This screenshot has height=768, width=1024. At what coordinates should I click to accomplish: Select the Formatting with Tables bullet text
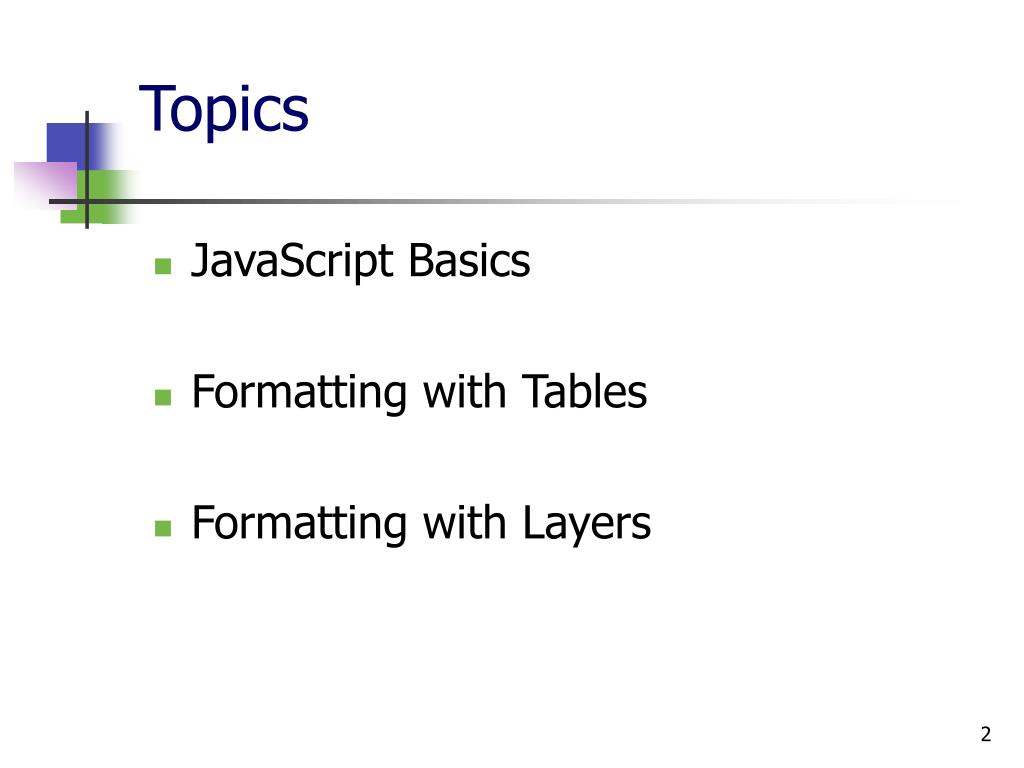click(419, 392)
